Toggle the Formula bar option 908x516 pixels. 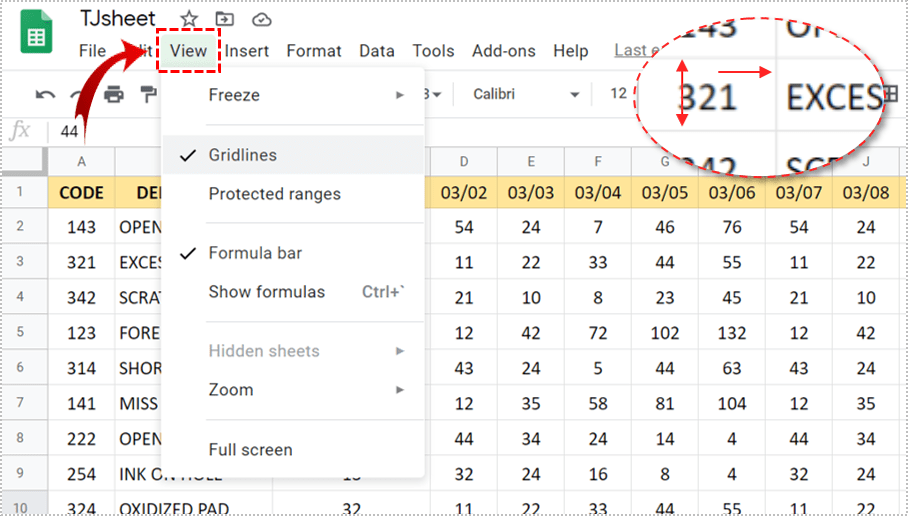255,253
